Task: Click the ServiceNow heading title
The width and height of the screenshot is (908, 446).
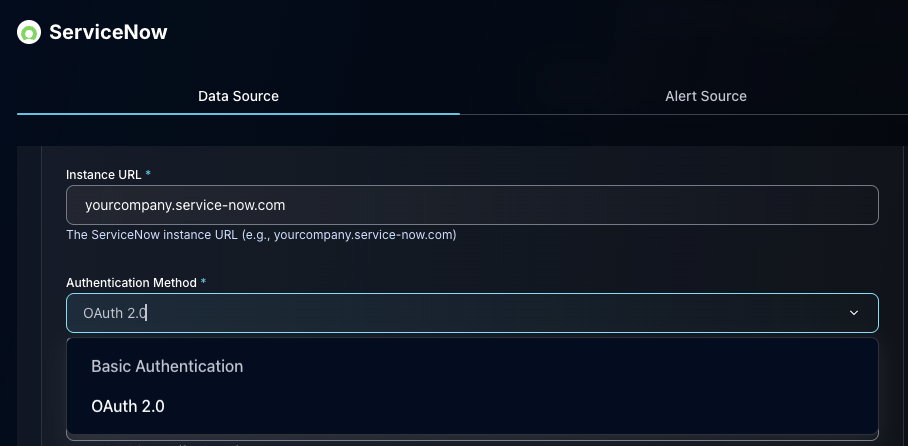Action: (x=108, y=32)
